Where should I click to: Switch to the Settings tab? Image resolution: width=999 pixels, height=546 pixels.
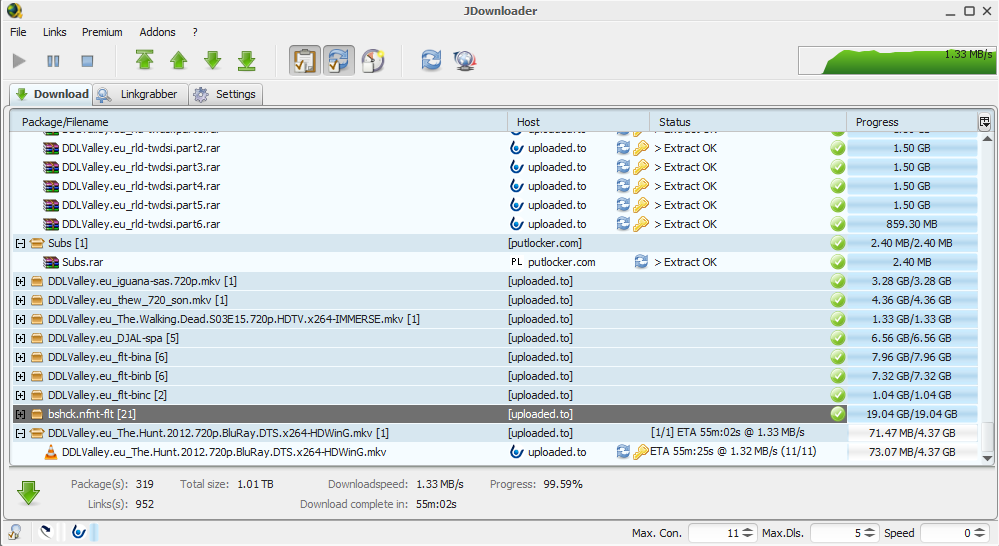pos(226,94)
